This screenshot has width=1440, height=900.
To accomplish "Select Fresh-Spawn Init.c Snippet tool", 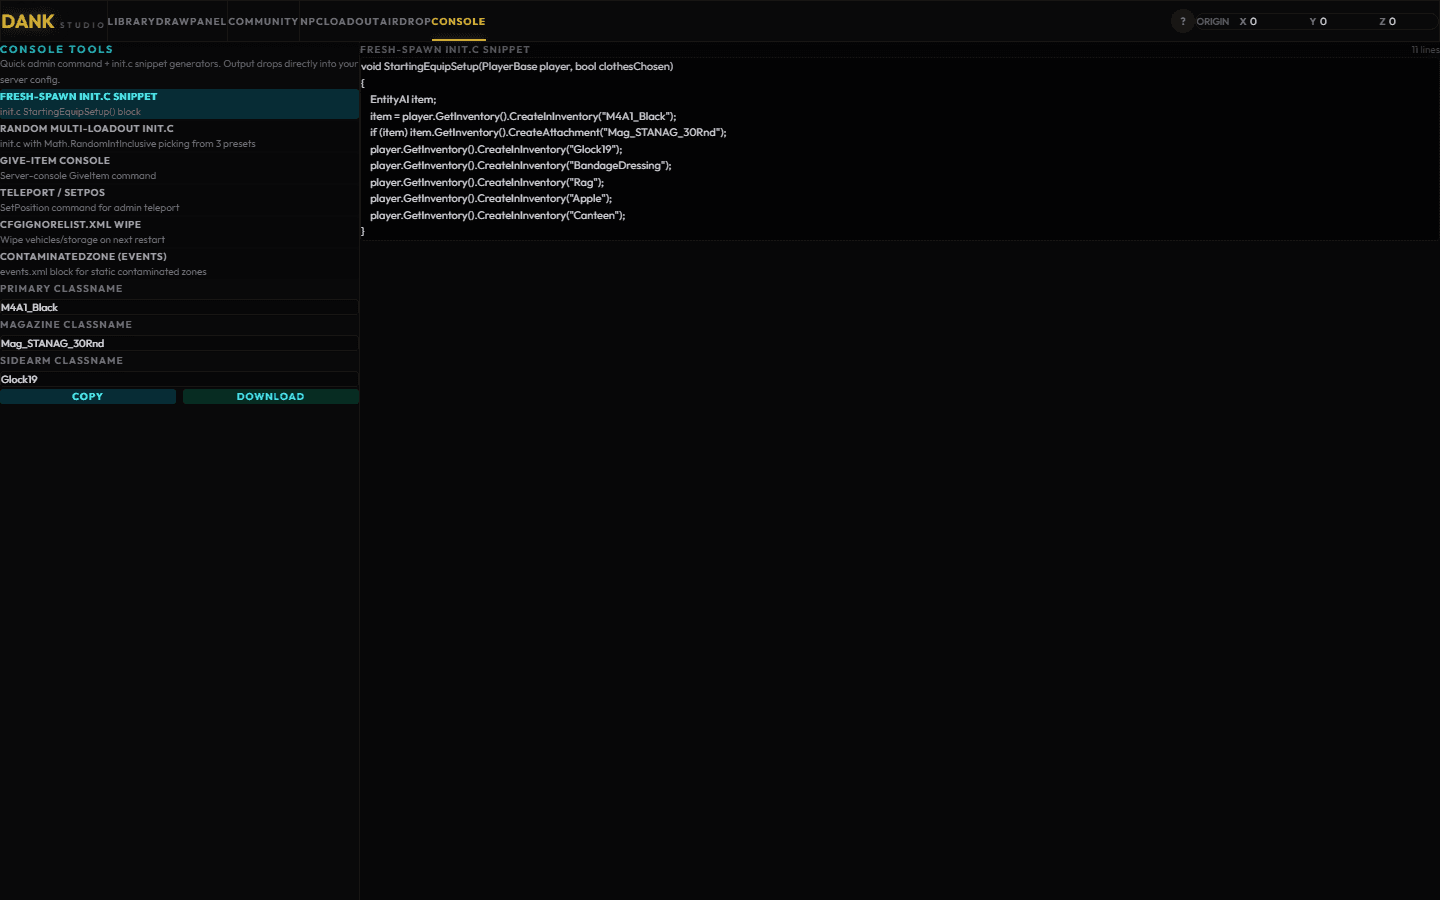I will [179, 104].
